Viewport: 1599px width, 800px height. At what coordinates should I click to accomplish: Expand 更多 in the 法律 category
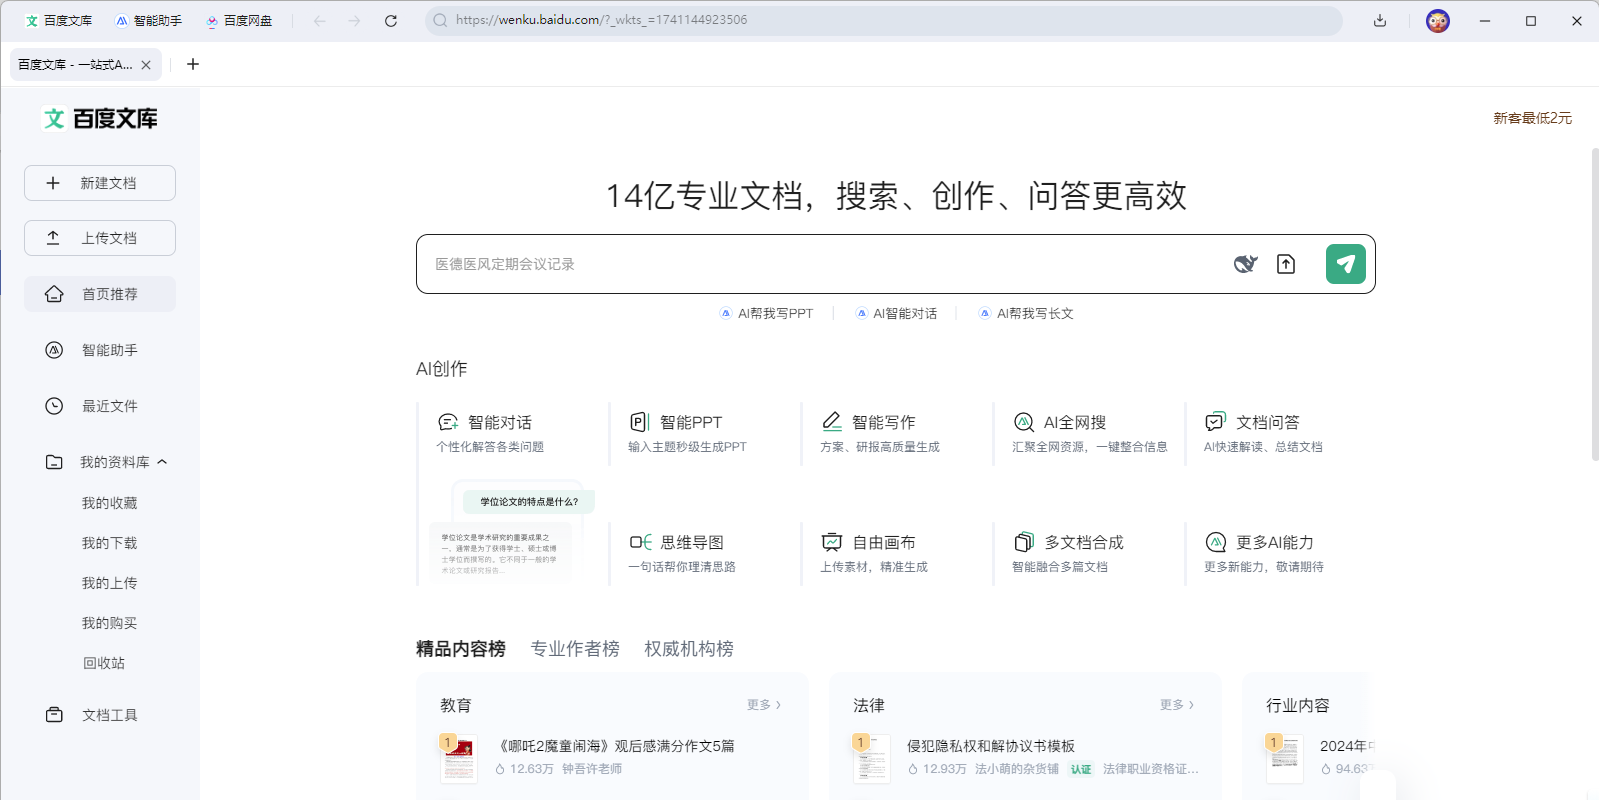(1177, 705)
